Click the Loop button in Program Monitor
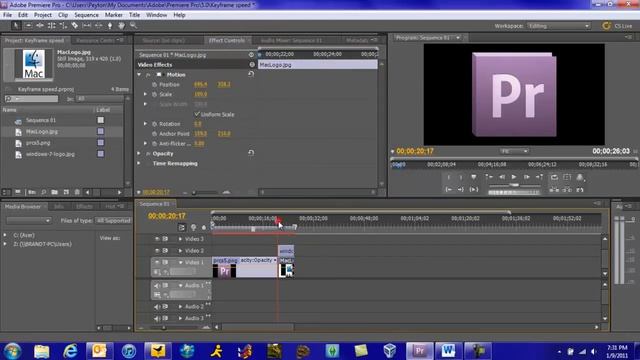Viewport: 640px width, 360px height. (x=554, y=177)
